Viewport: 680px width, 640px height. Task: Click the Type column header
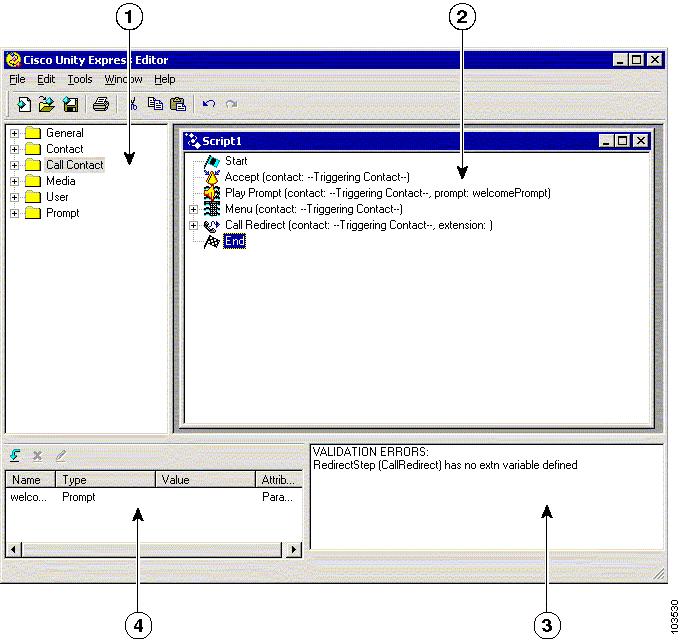[x=105, y=480]
